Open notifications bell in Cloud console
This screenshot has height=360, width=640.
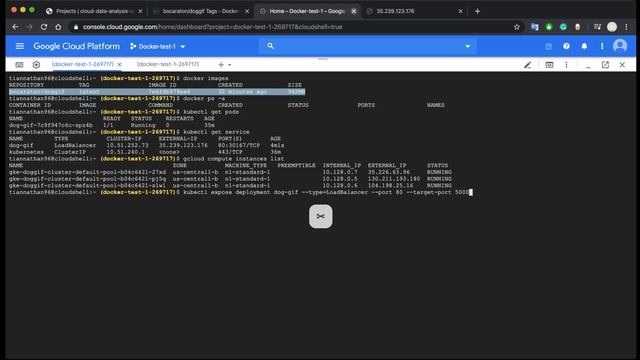click(584, 46)
